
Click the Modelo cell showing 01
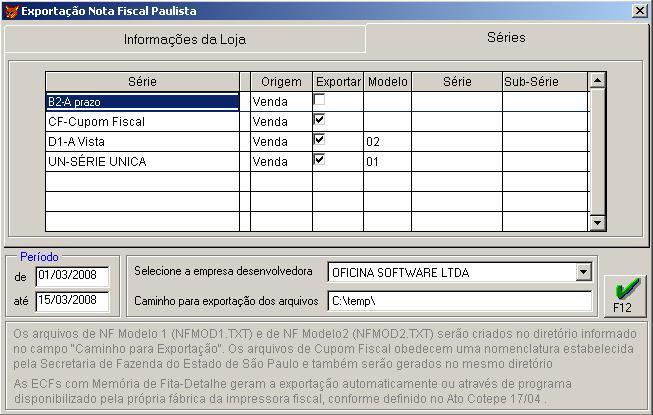[x=387, y=162]
